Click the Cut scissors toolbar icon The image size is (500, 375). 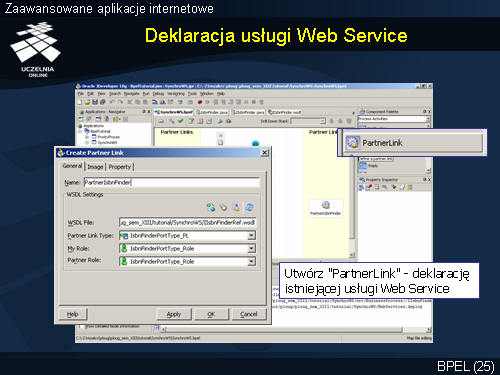pos(130,102)
